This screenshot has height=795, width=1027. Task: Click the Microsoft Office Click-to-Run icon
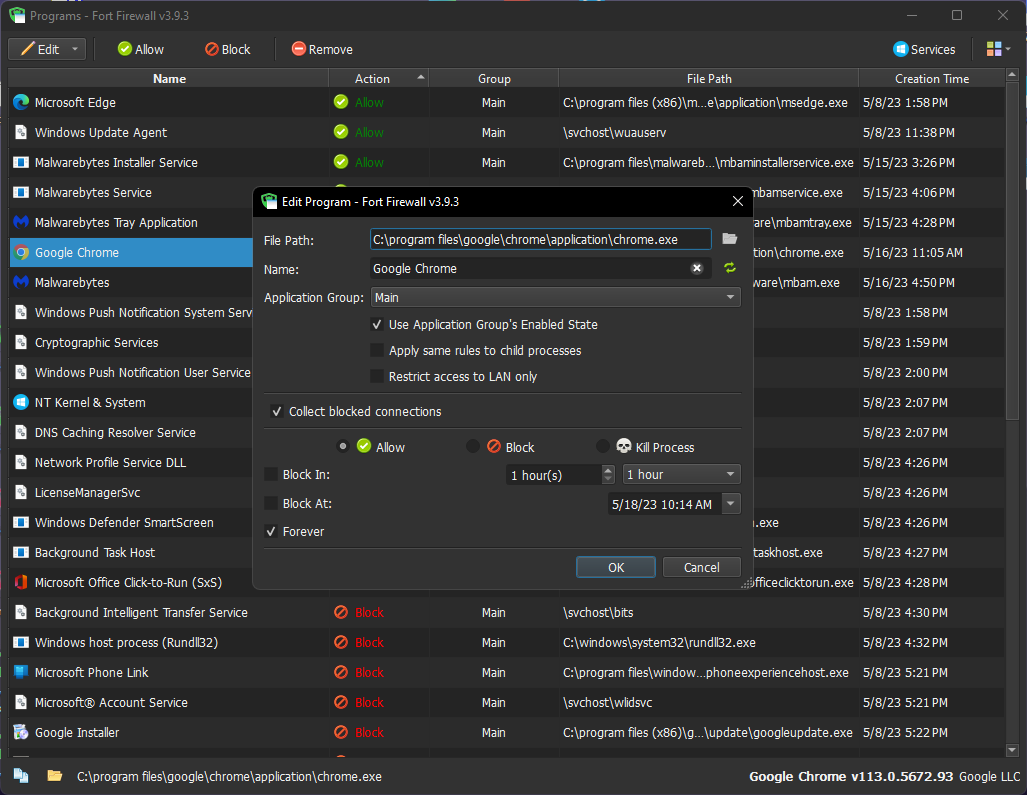pos(21,582)
